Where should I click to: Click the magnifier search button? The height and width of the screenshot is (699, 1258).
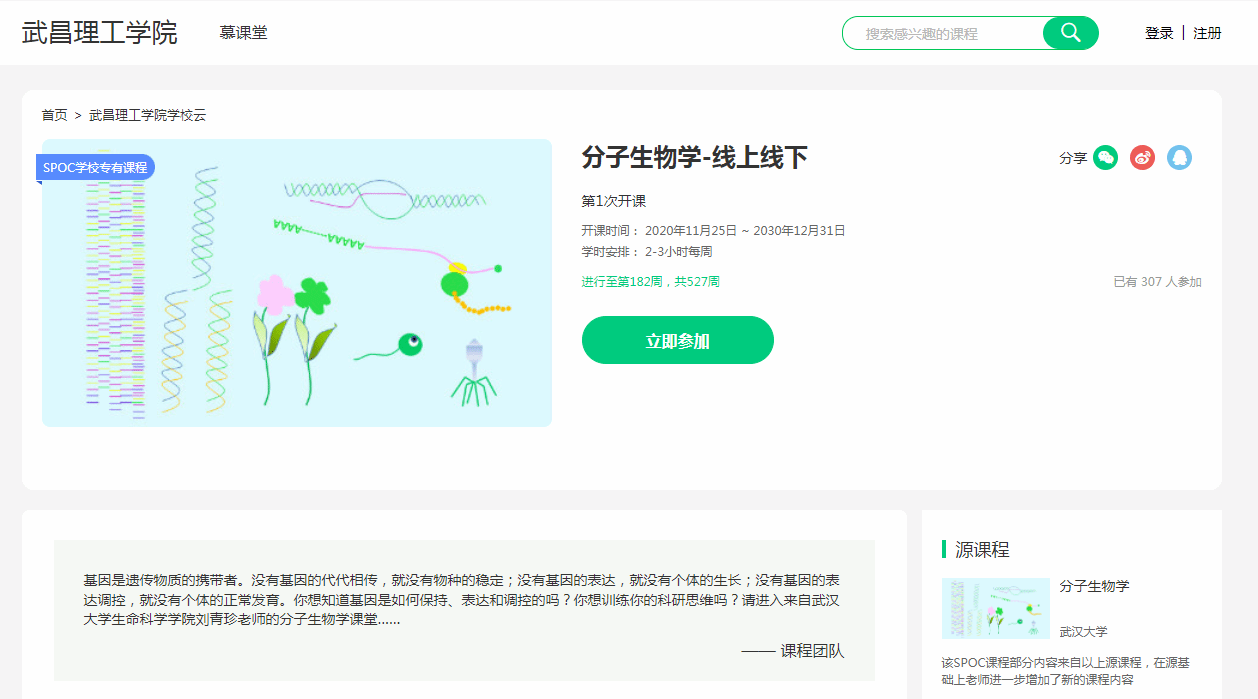(1070, 33)
